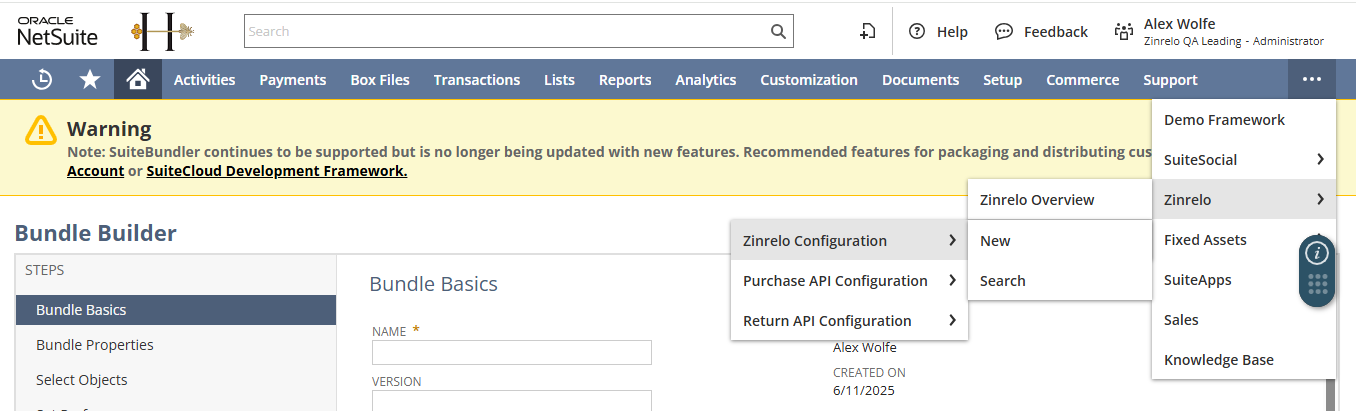Viewport: 1356px width, 411px height.
Task: Click the change roles icon beside Alex Wolfe
Action: click(1123, 31)
